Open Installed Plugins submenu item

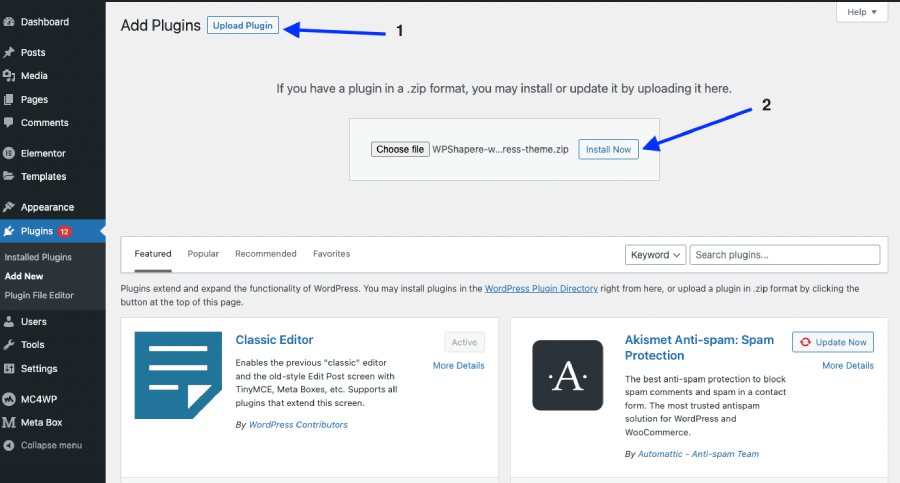(38, 257)
